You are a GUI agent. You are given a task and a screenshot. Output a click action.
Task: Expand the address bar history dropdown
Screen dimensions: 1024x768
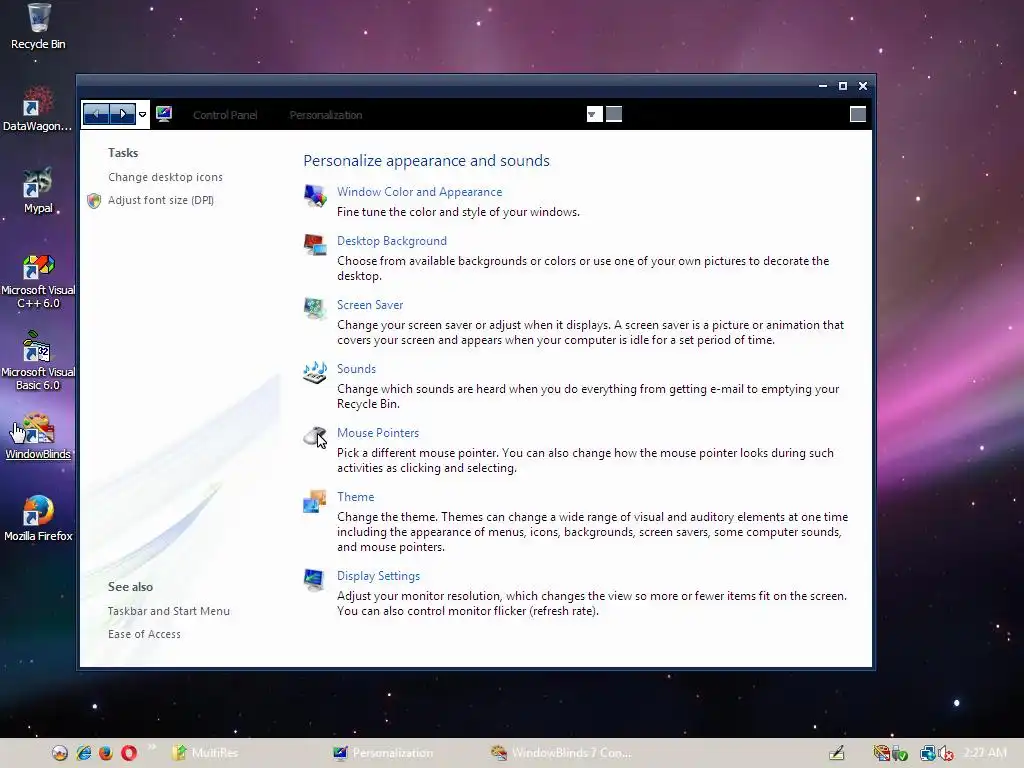[x=594, y=114]
